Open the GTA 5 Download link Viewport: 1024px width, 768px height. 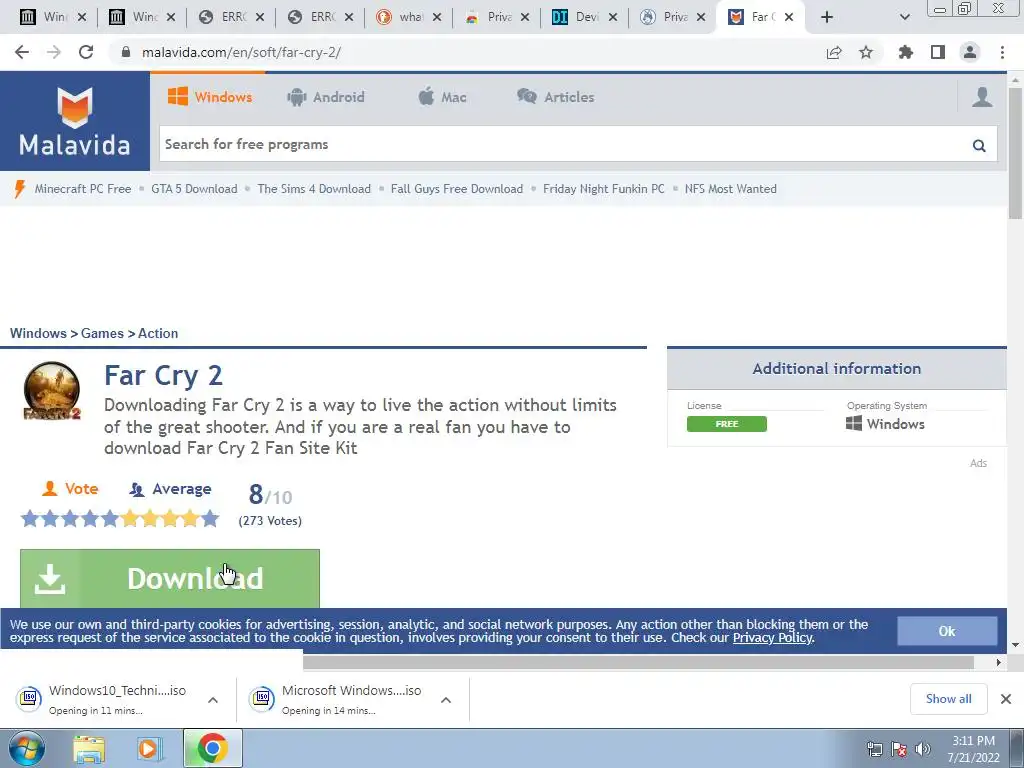194,189
